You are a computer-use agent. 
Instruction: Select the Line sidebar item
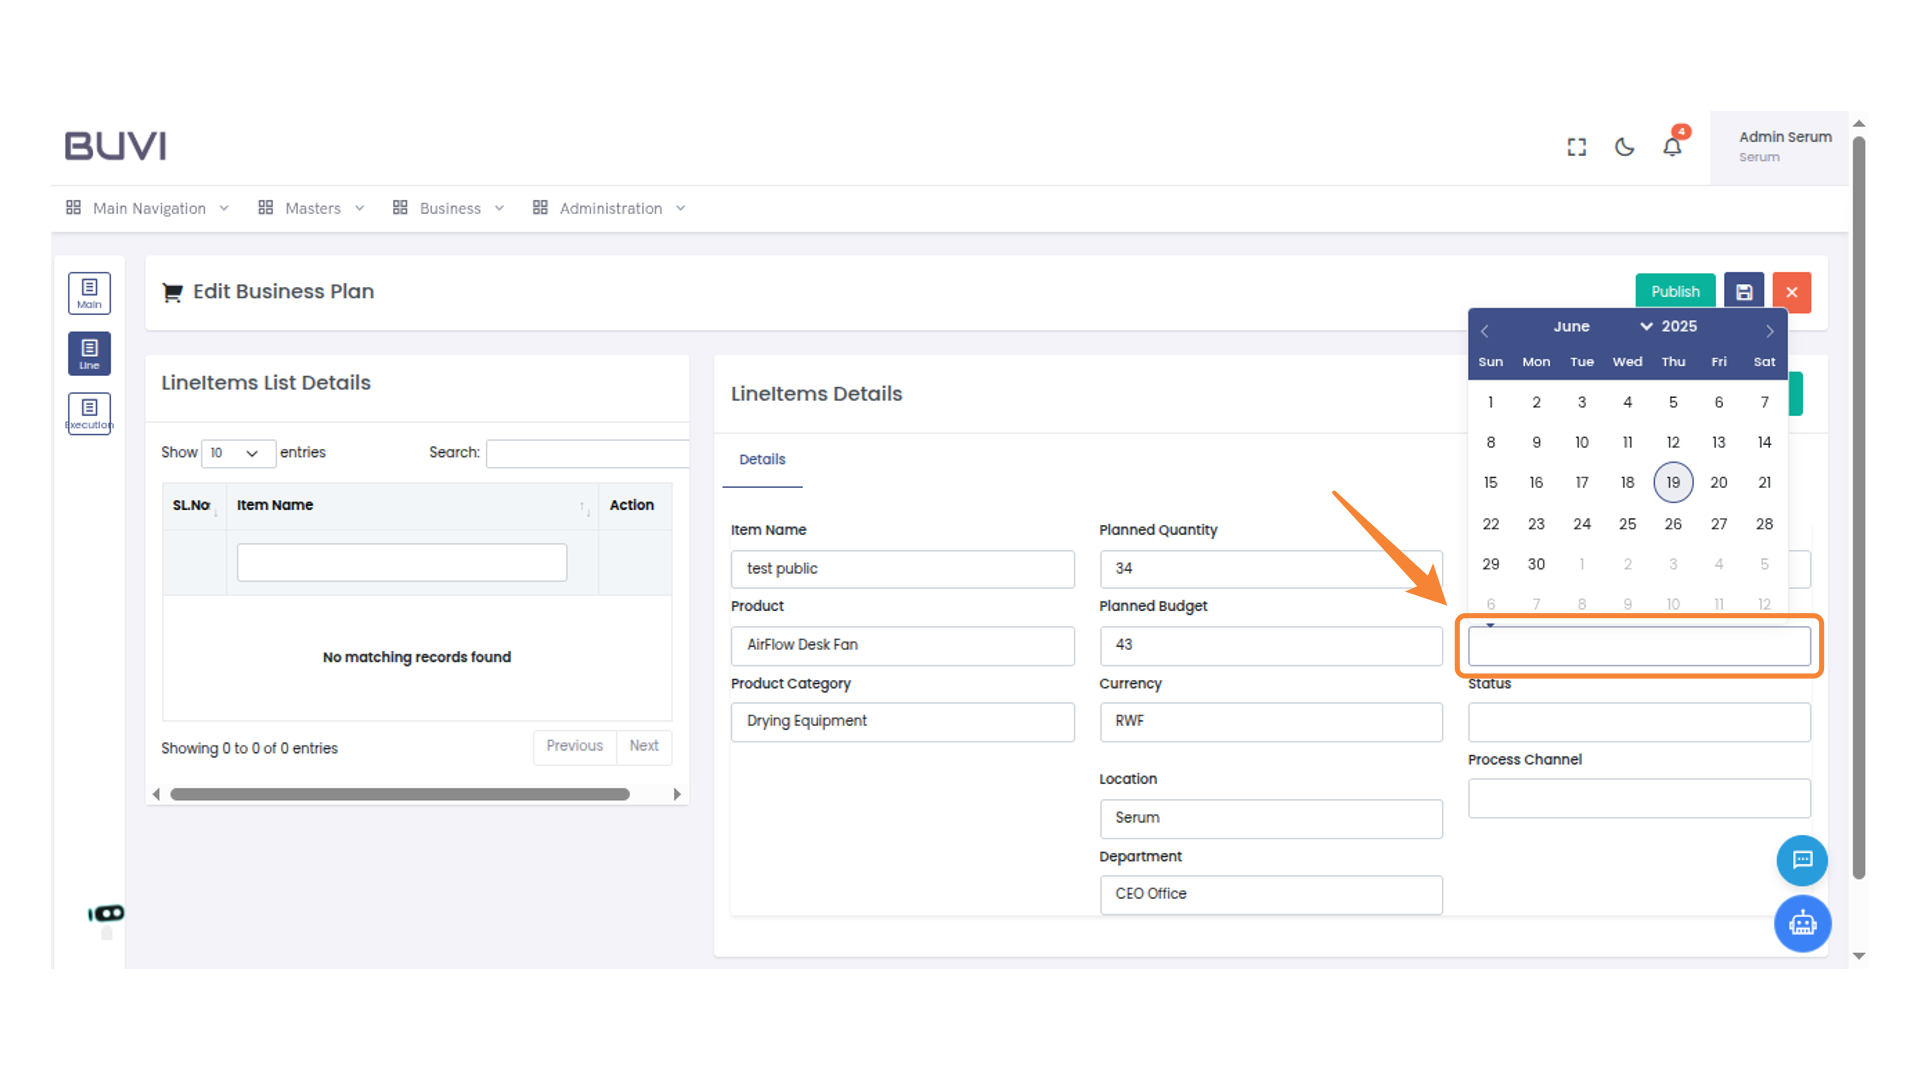(x=89, y=353)
